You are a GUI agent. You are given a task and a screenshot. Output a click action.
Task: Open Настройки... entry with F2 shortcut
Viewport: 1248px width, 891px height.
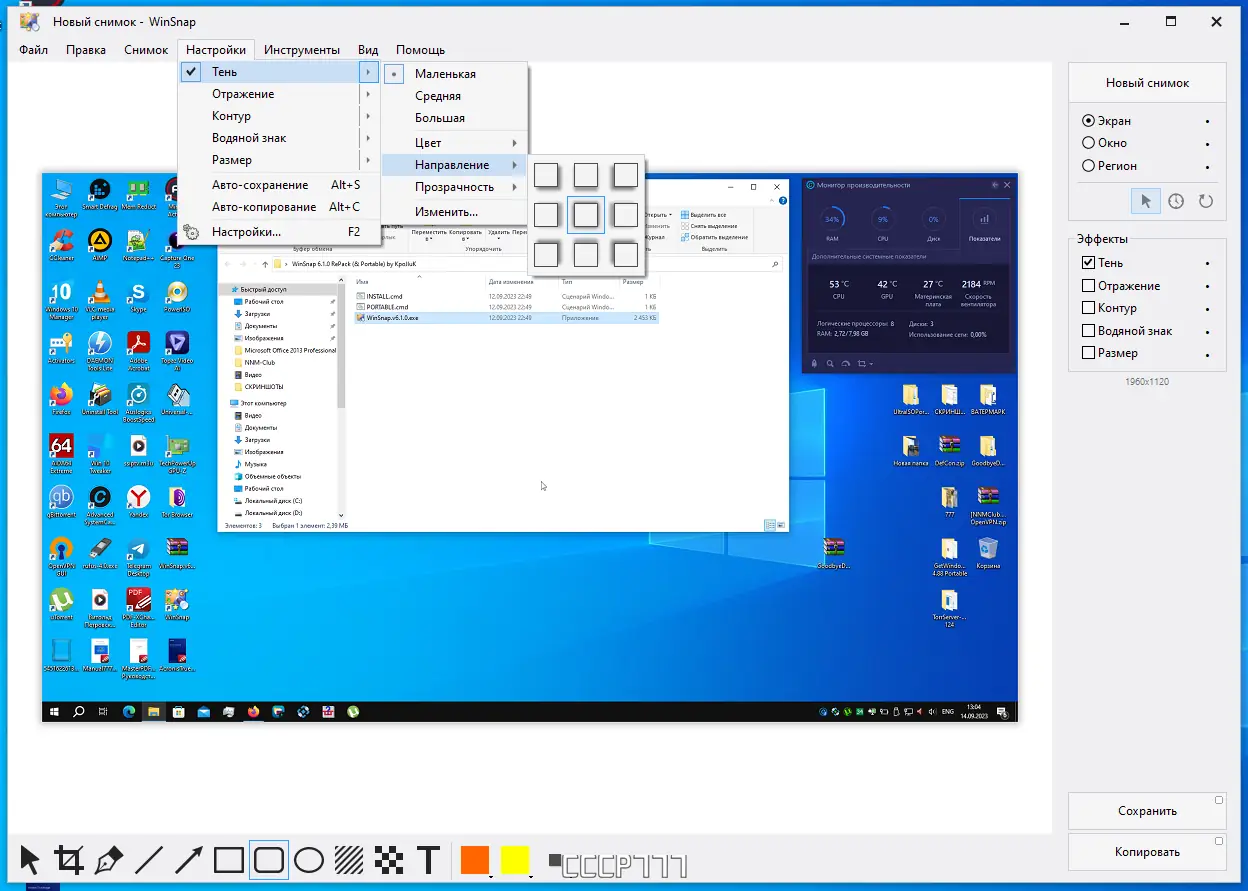tap(279, 232)
